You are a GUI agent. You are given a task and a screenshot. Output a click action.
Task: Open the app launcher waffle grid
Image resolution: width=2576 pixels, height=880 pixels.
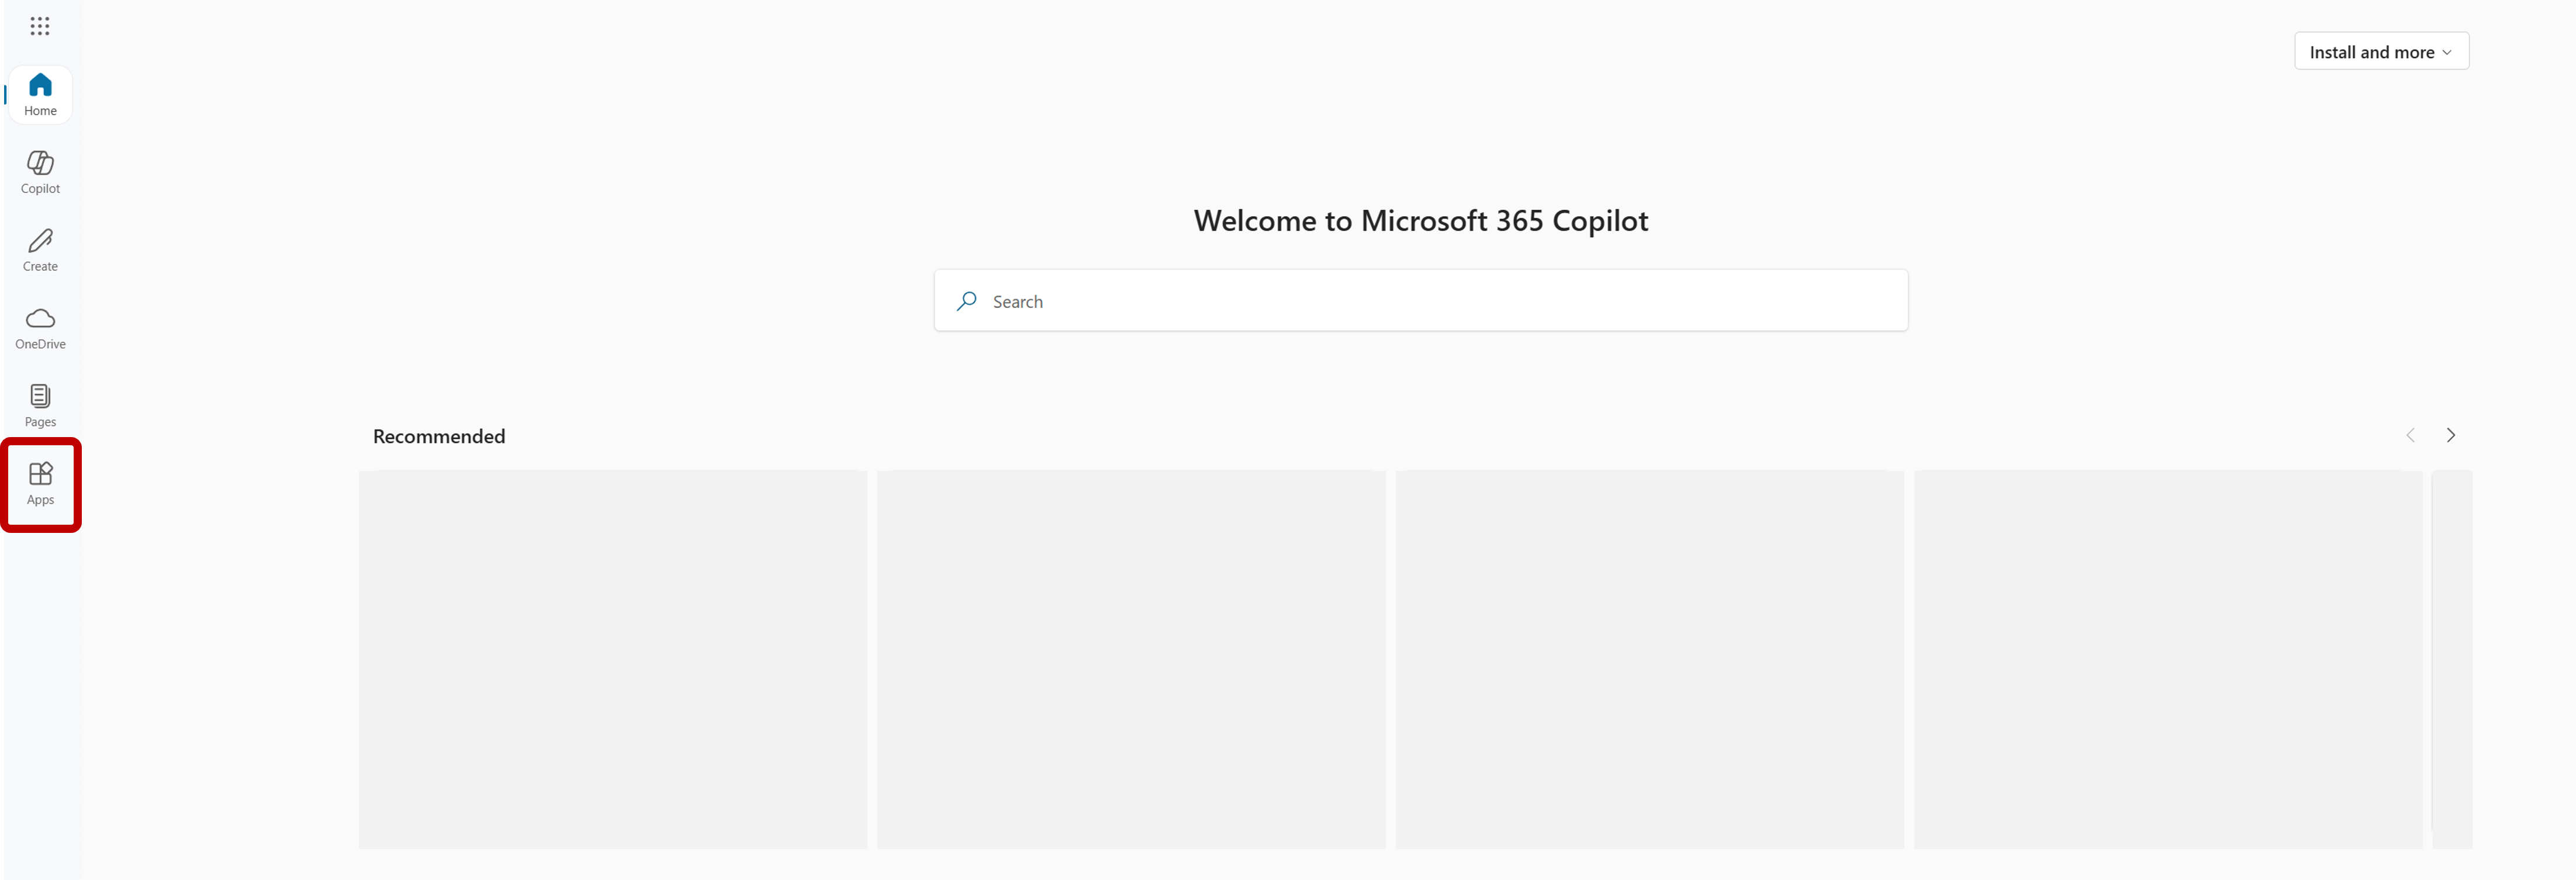pos(40,26)
